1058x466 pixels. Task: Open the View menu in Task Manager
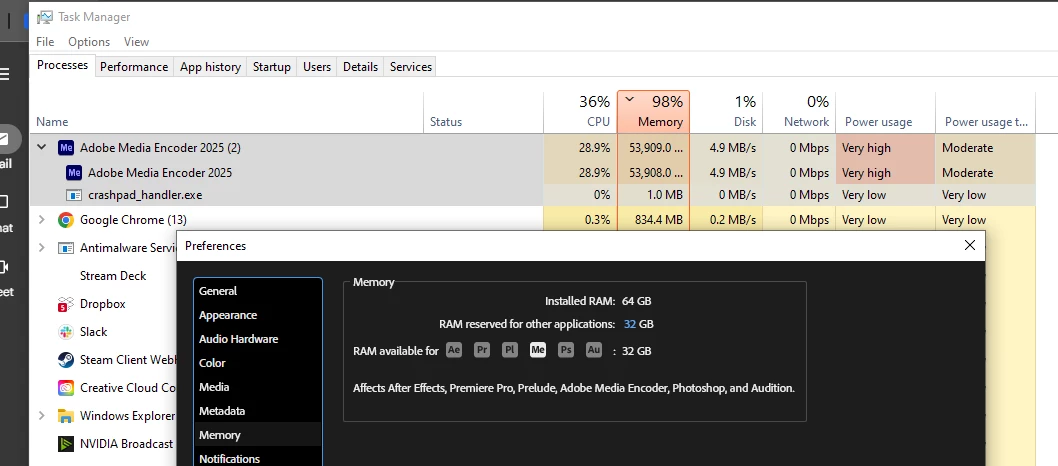click(136, 42)
